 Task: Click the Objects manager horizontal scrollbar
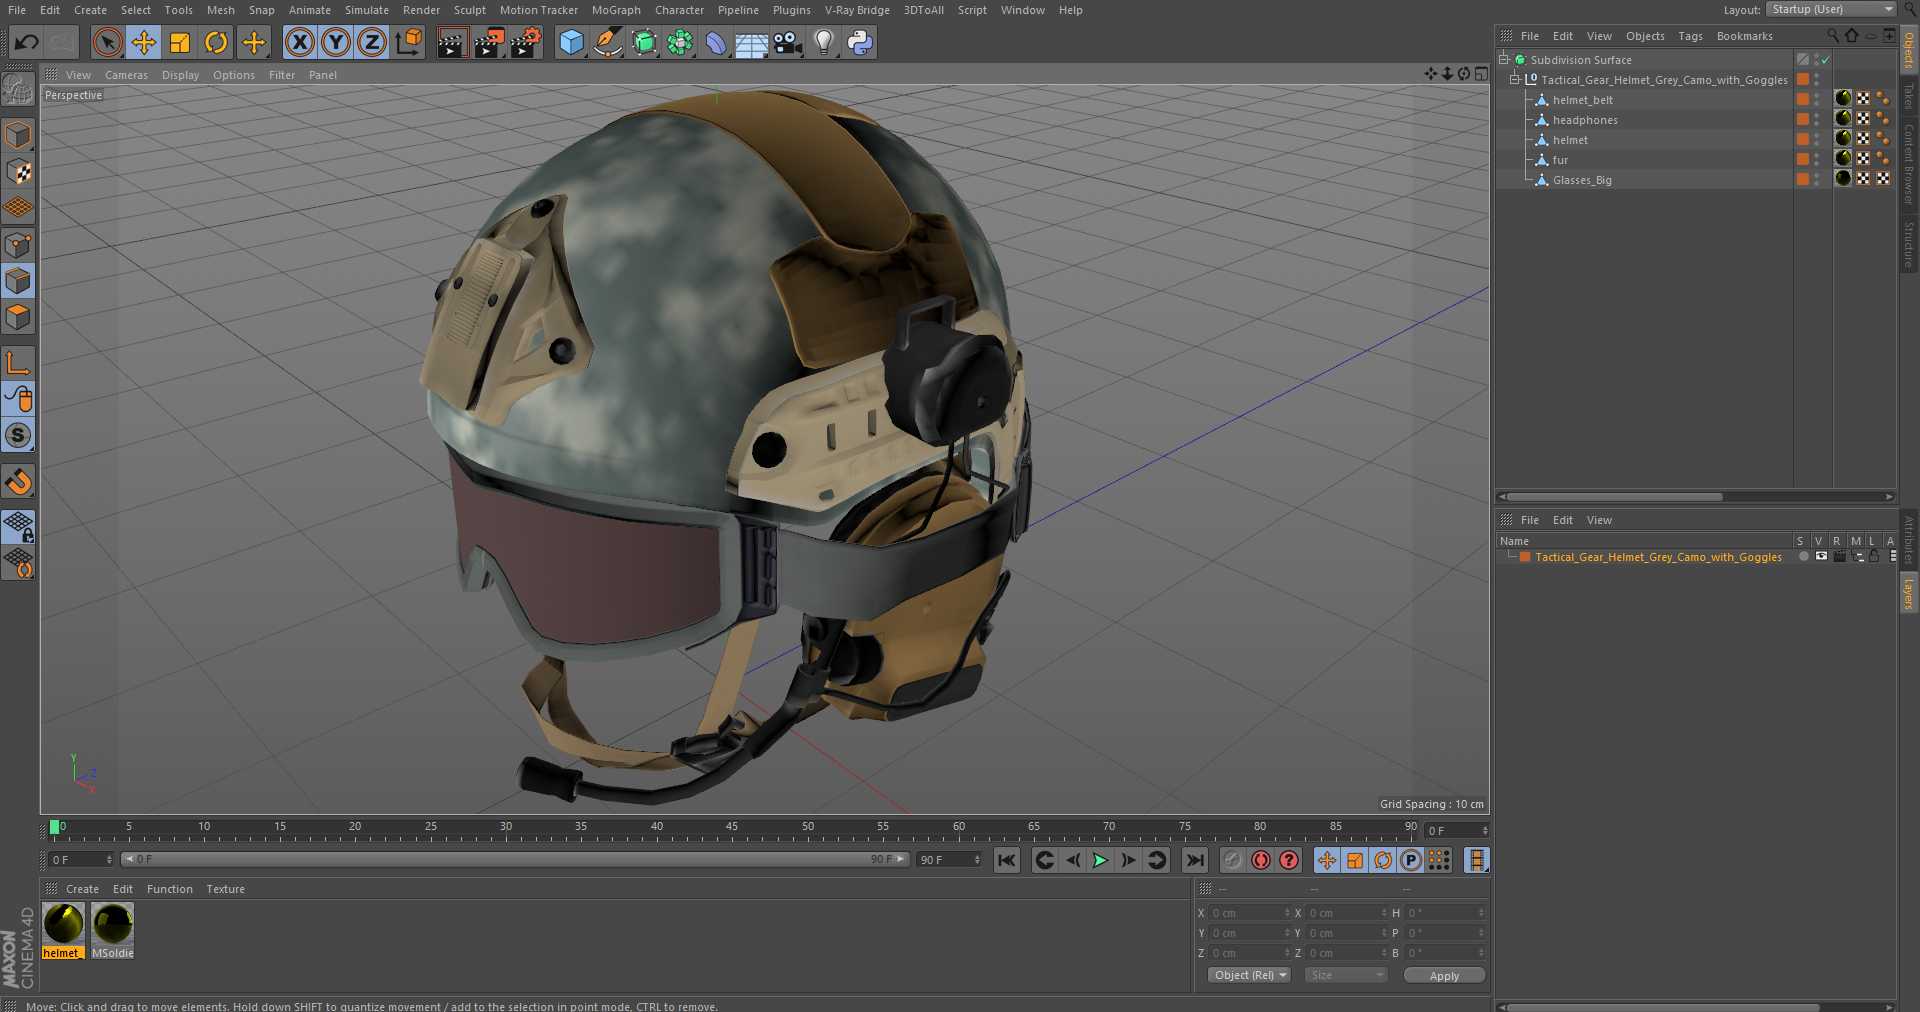pyautogui.click(x=1615, y=496)
